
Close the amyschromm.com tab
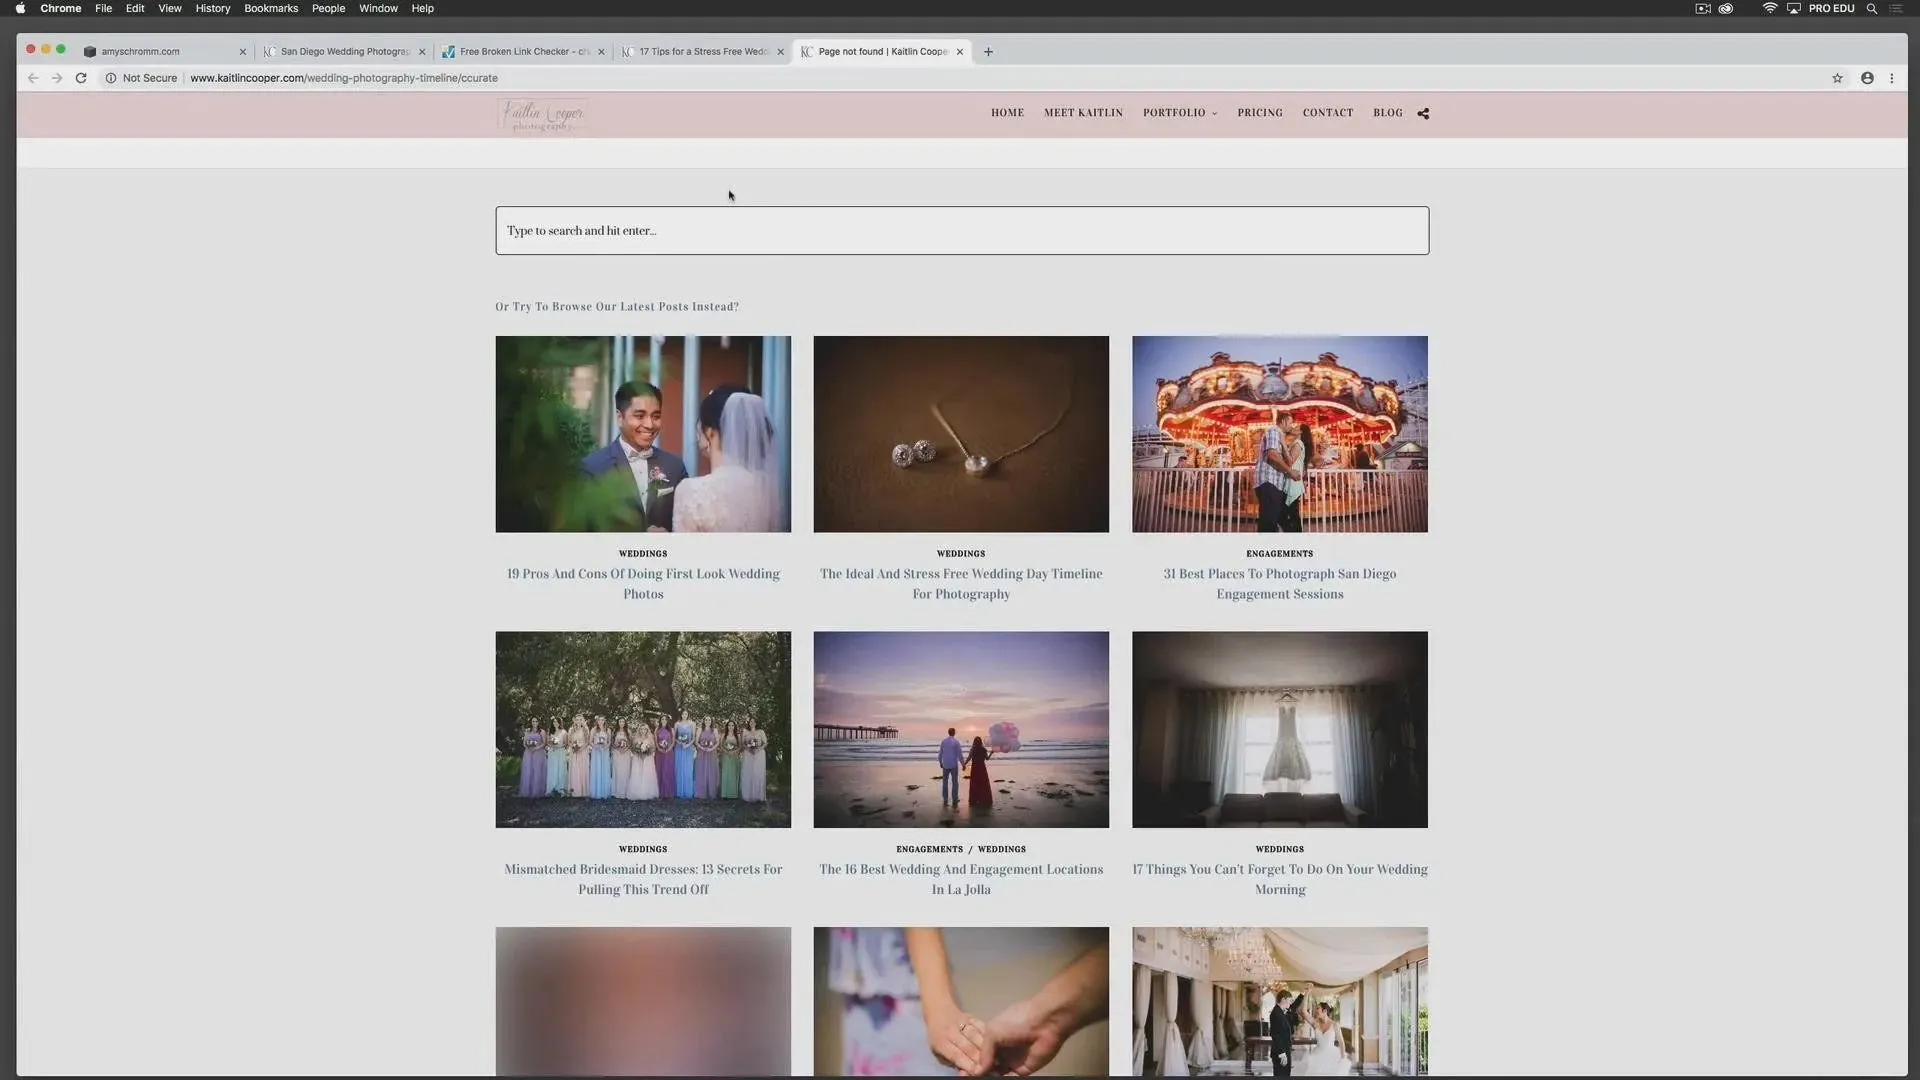point(242,52)
